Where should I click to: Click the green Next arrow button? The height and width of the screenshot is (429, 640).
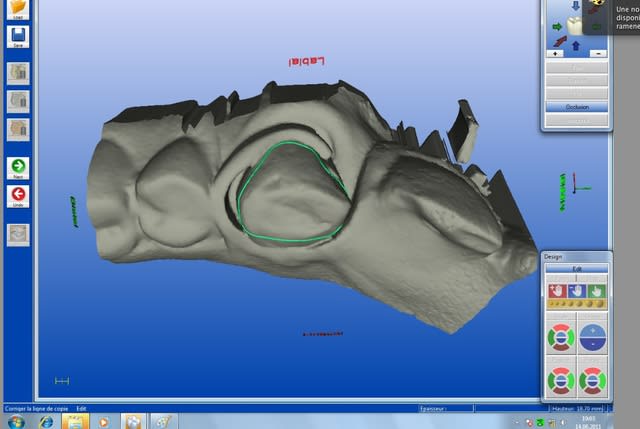17,167
